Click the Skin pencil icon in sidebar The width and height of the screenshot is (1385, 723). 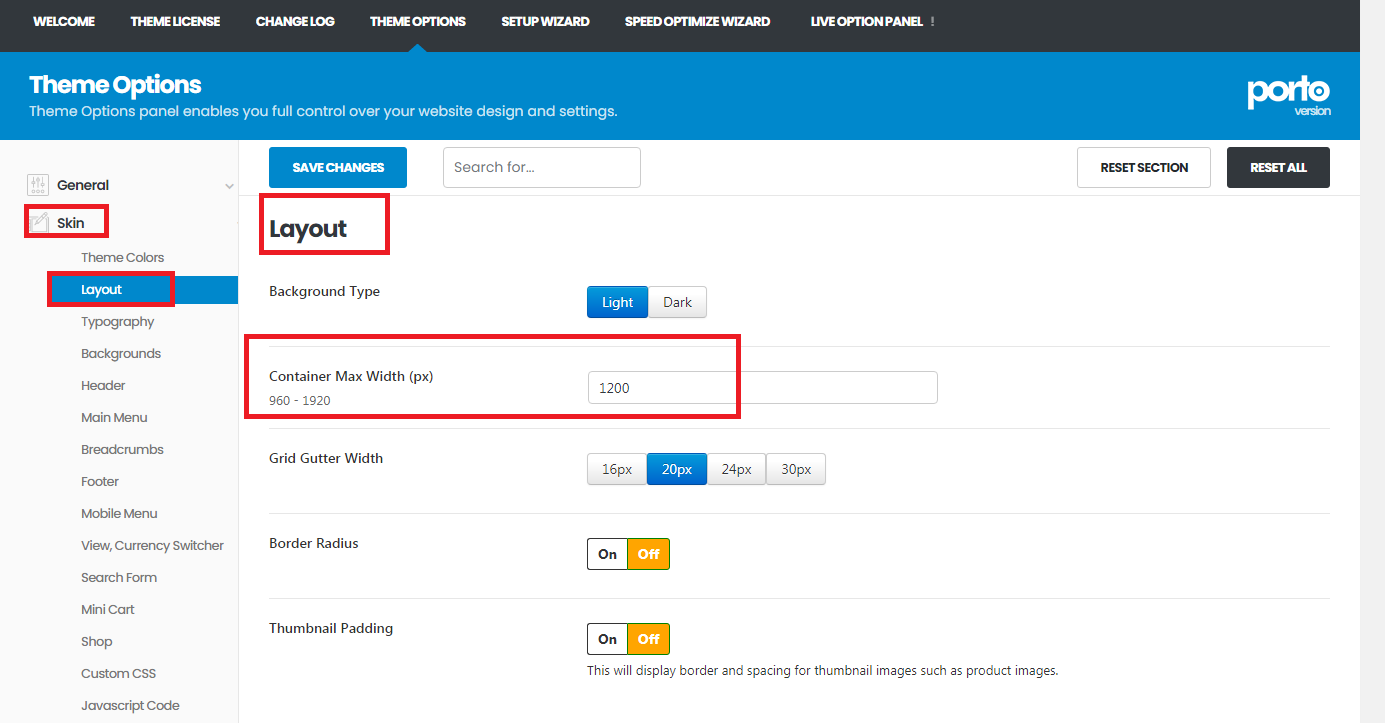pyautogui.click(x=38, y=222)
